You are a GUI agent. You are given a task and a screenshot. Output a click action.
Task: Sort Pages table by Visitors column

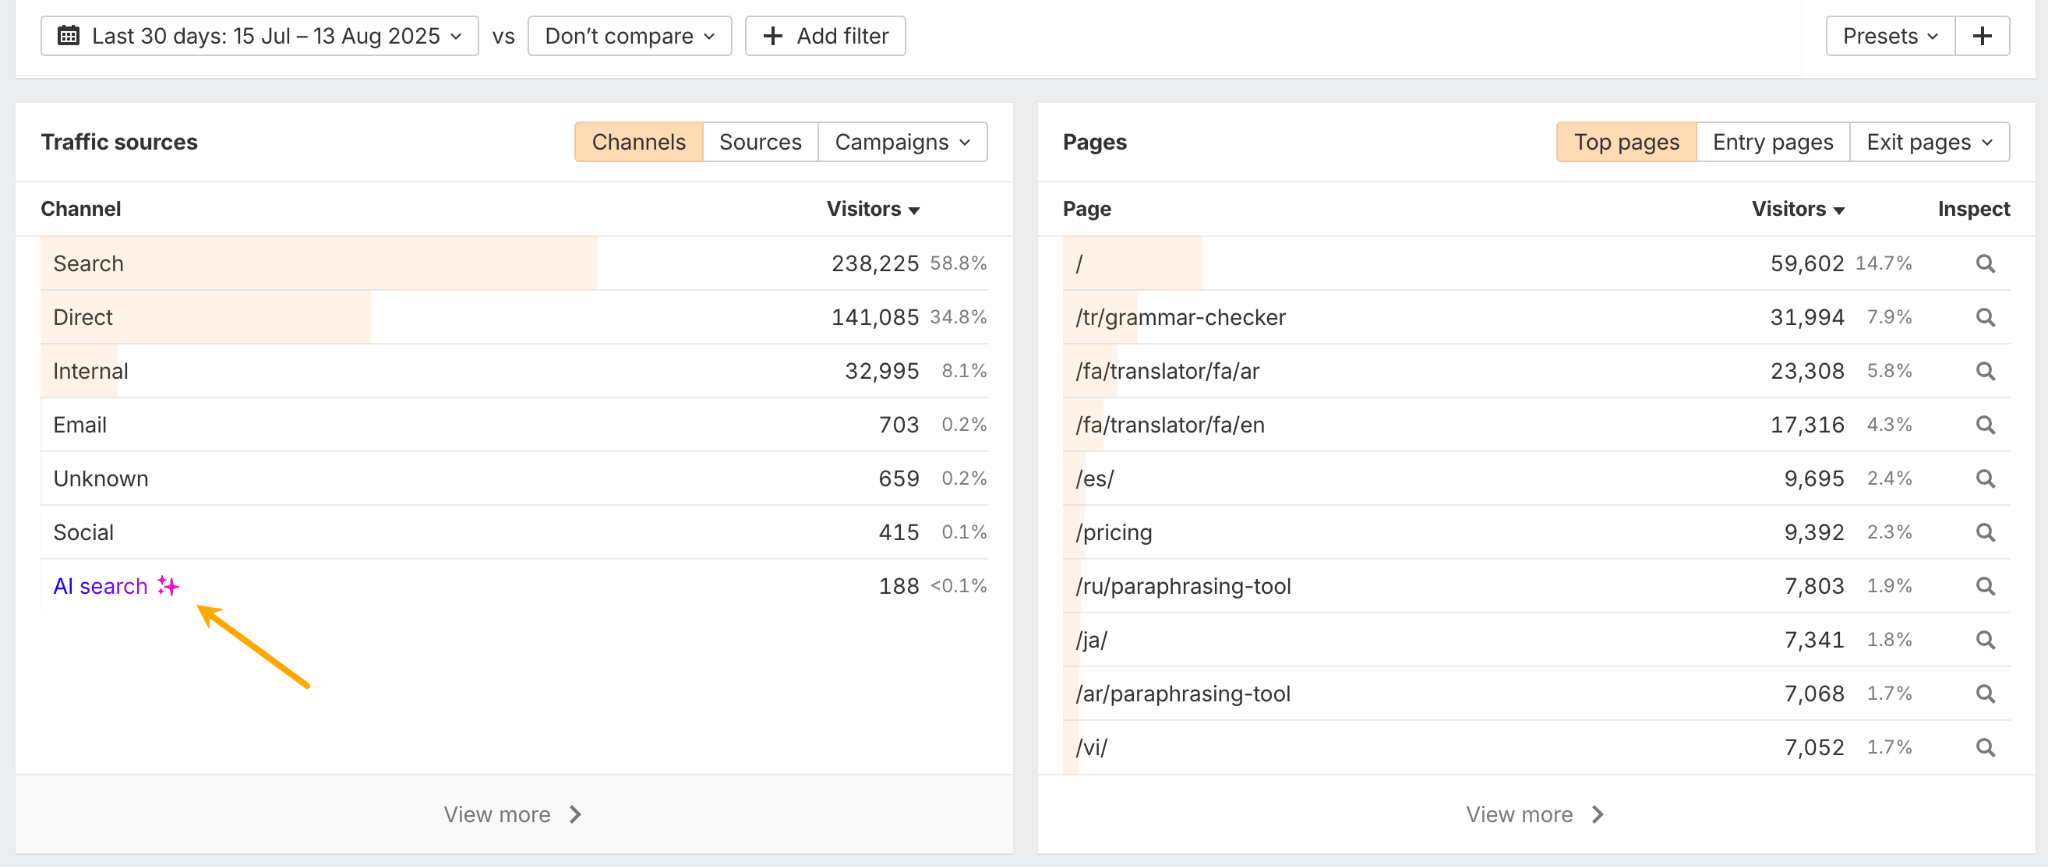[x=1797, y=210]
